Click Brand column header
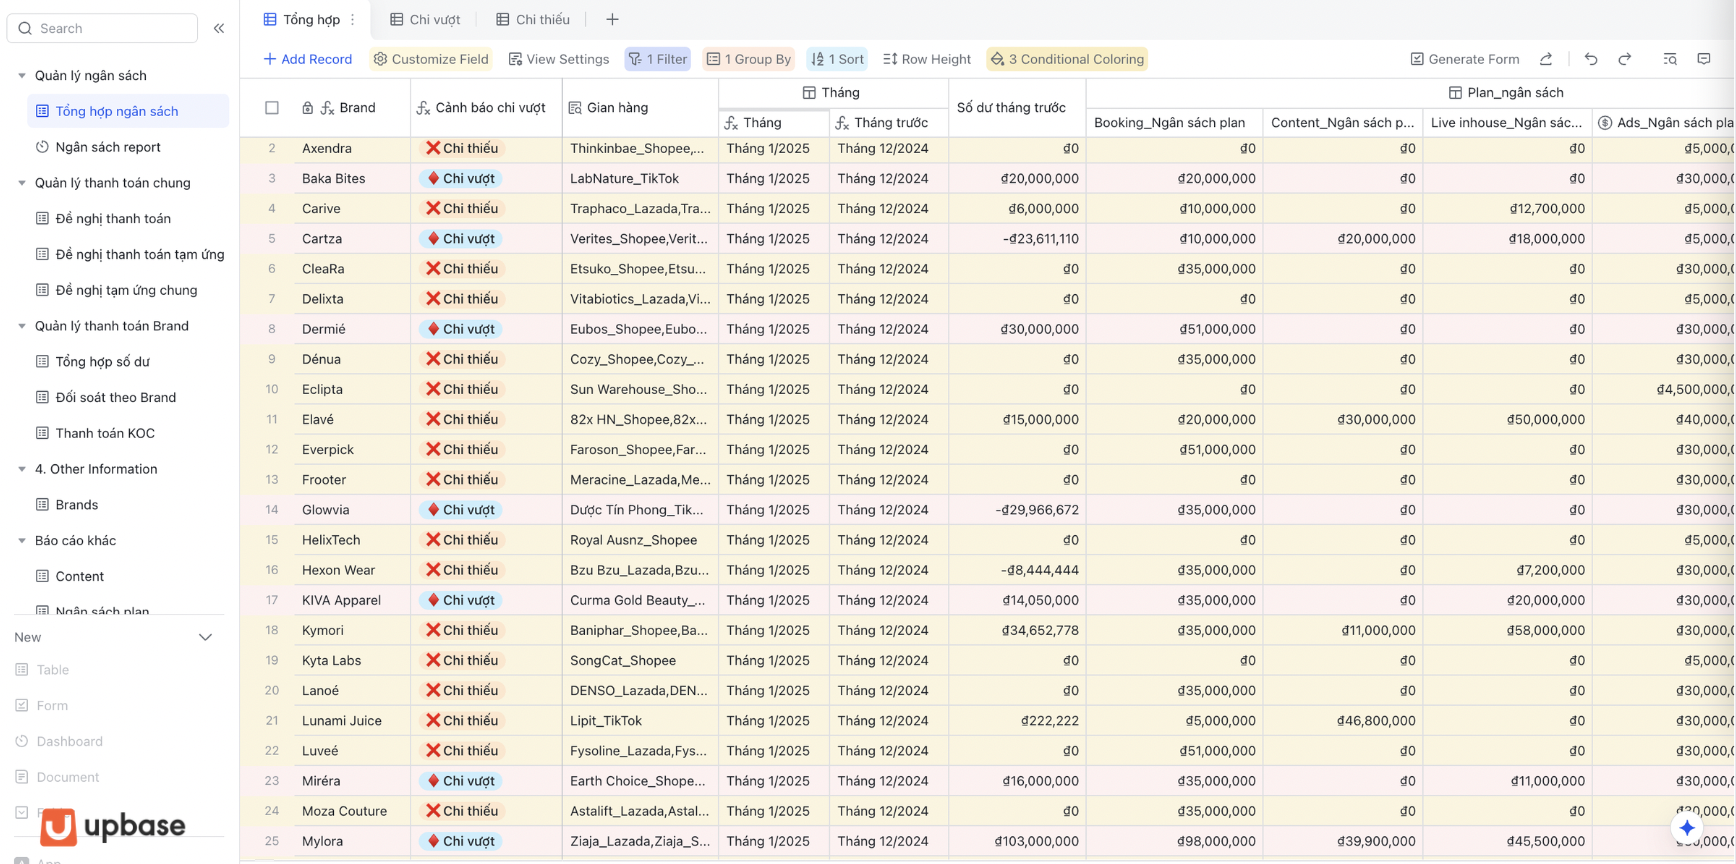Viewport: 1736px width, 864px height. coord(352,107)
